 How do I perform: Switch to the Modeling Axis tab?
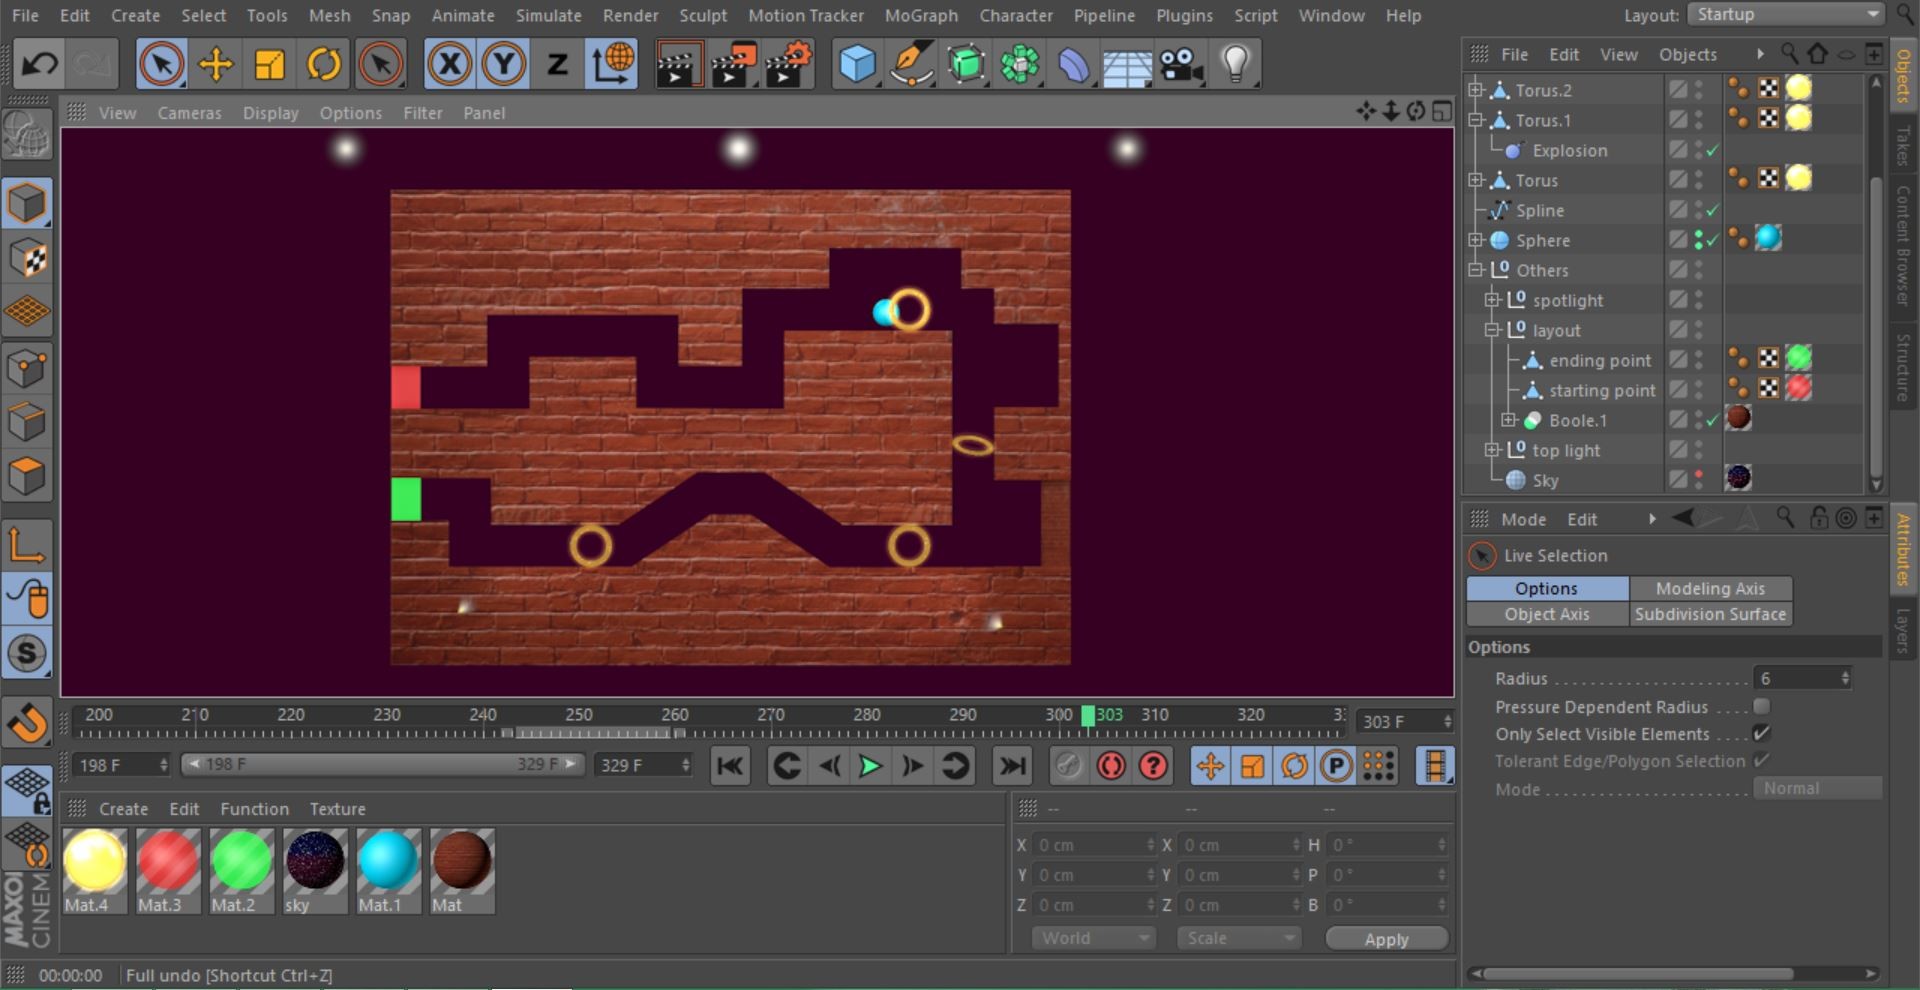[1710, 588]
